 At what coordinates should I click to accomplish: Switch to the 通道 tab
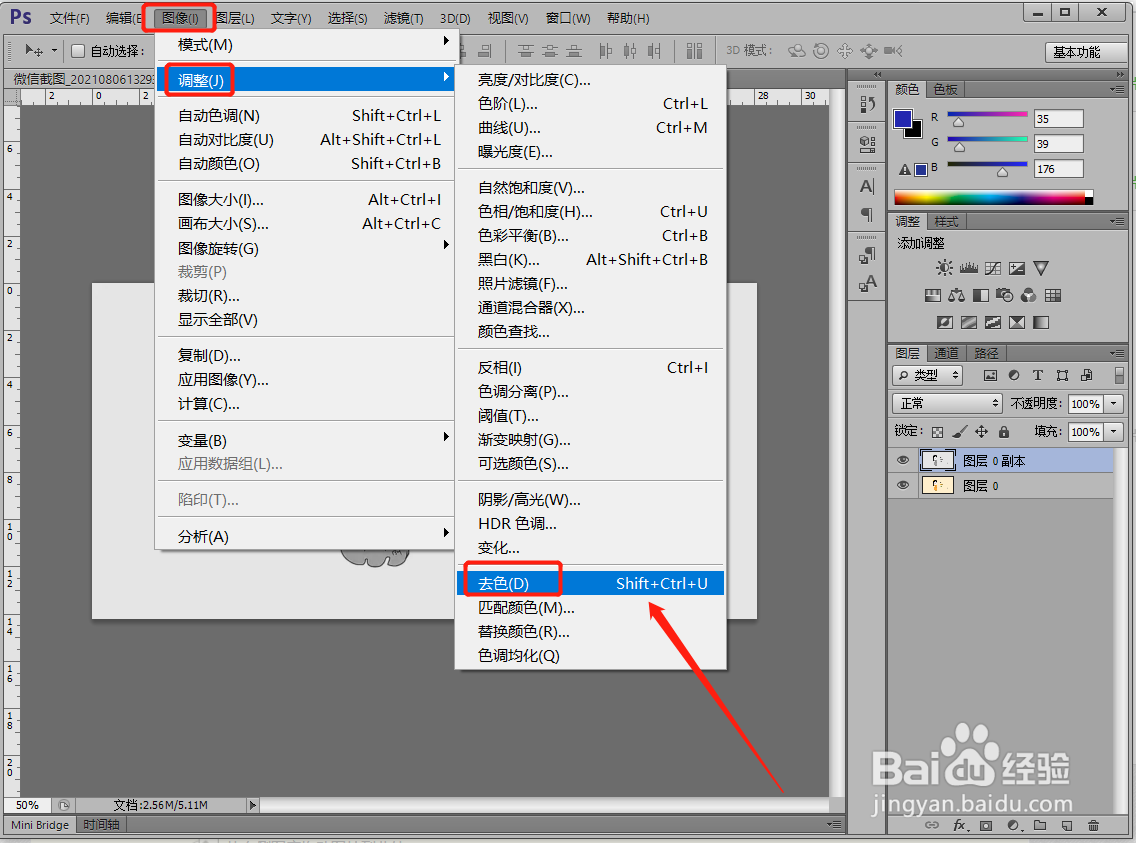(946, 353)
